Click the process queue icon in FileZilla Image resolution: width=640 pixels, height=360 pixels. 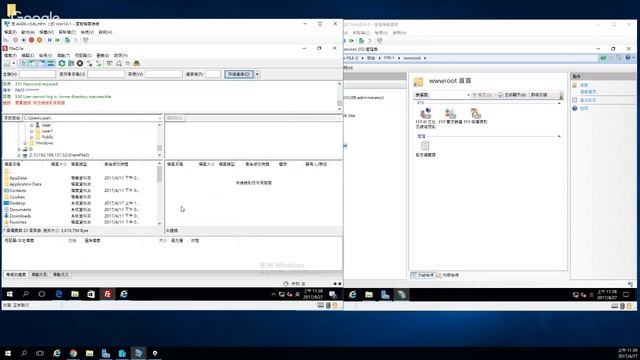point(71,64)
